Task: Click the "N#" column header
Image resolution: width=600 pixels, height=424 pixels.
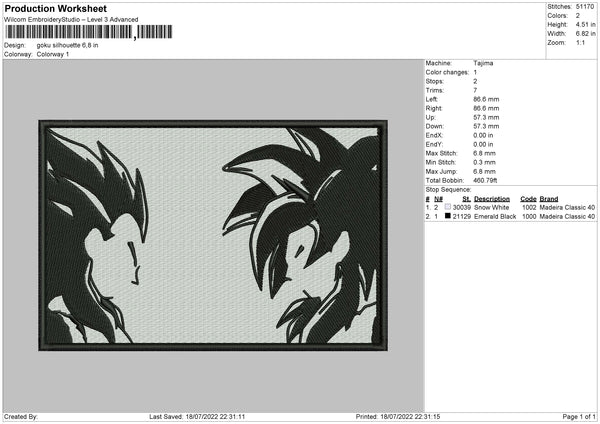Action: click(439, 199)
